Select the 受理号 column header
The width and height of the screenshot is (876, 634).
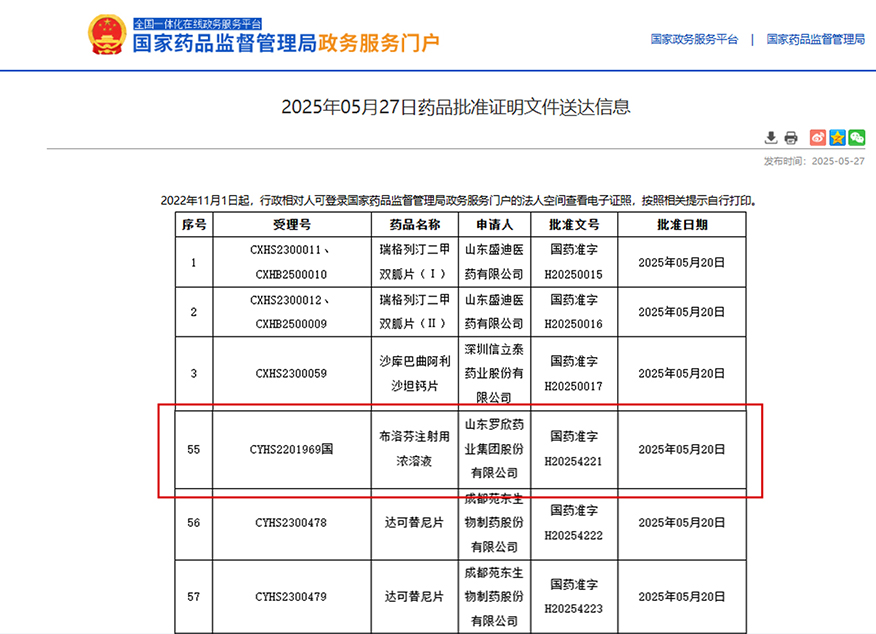point(291,224)
